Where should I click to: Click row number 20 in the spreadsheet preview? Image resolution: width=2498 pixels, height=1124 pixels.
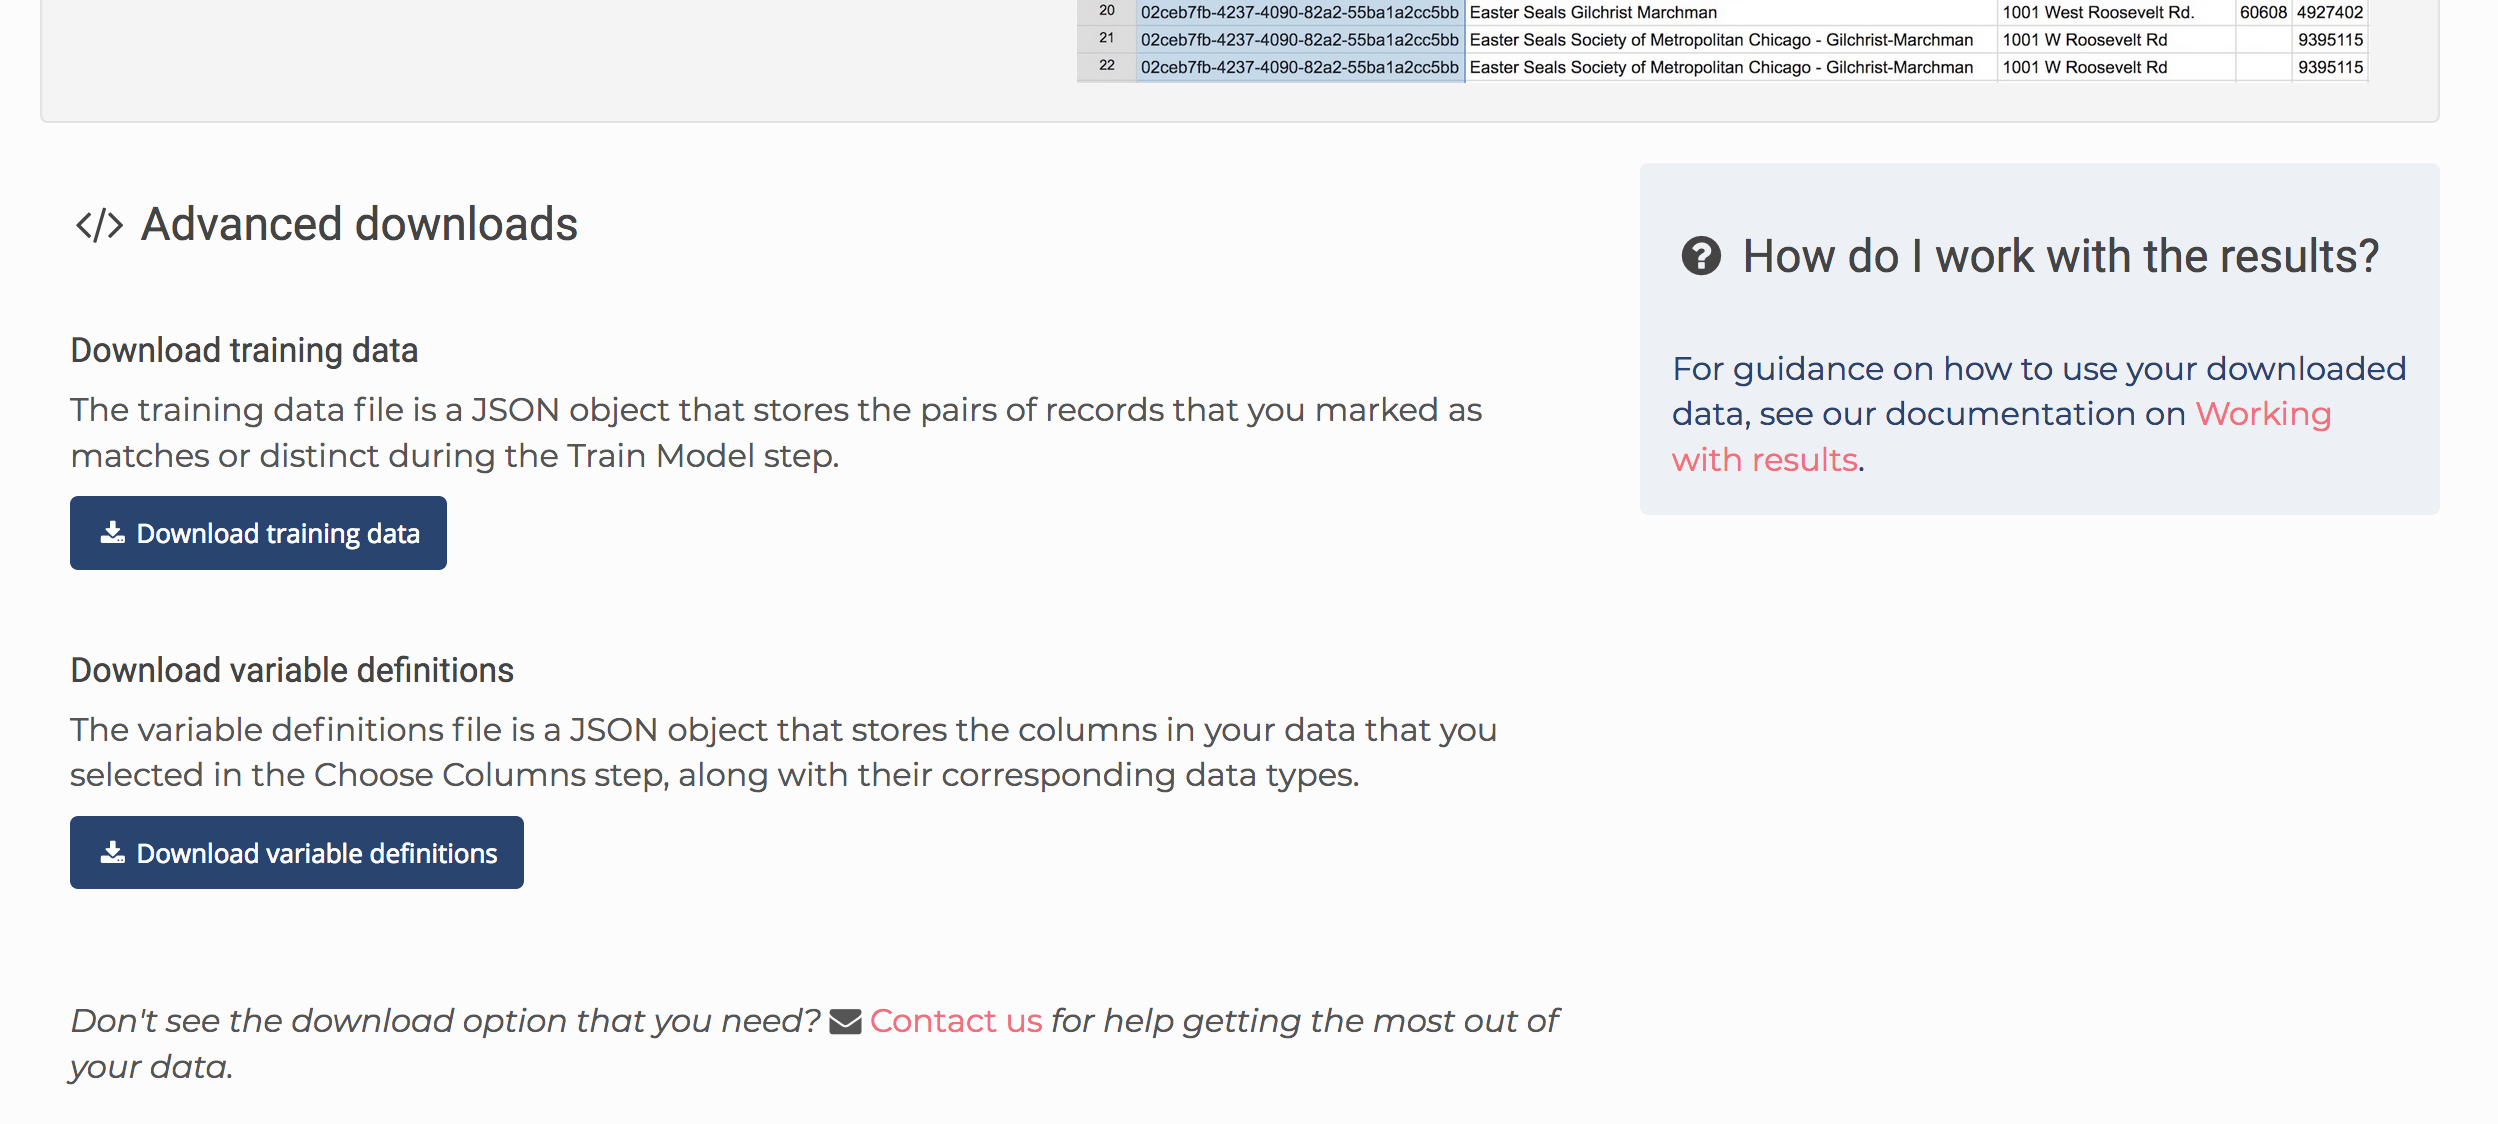(1106, 11)
